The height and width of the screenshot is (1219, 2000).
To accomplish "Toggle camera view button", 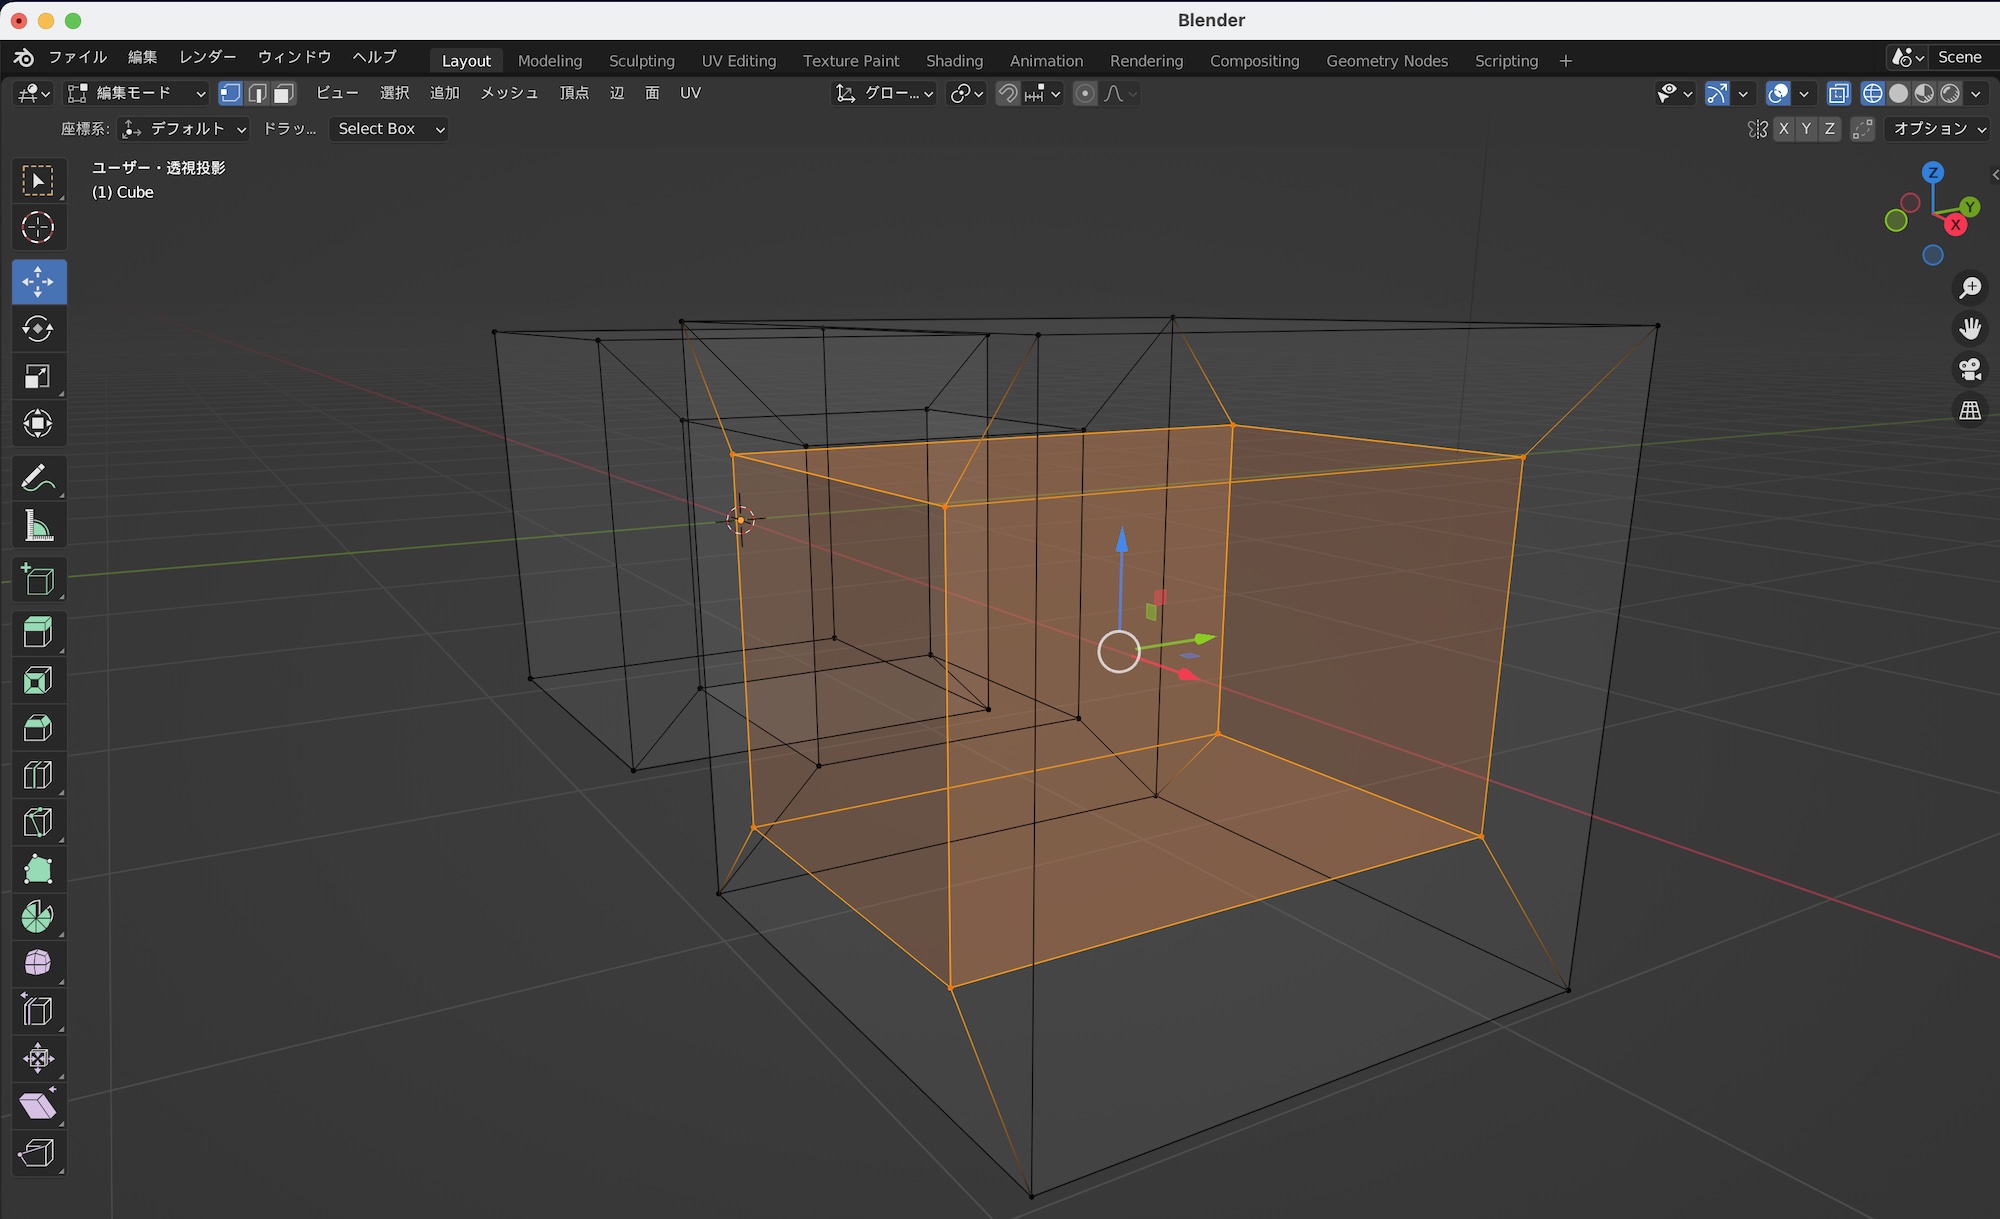I will point(1970,369).
